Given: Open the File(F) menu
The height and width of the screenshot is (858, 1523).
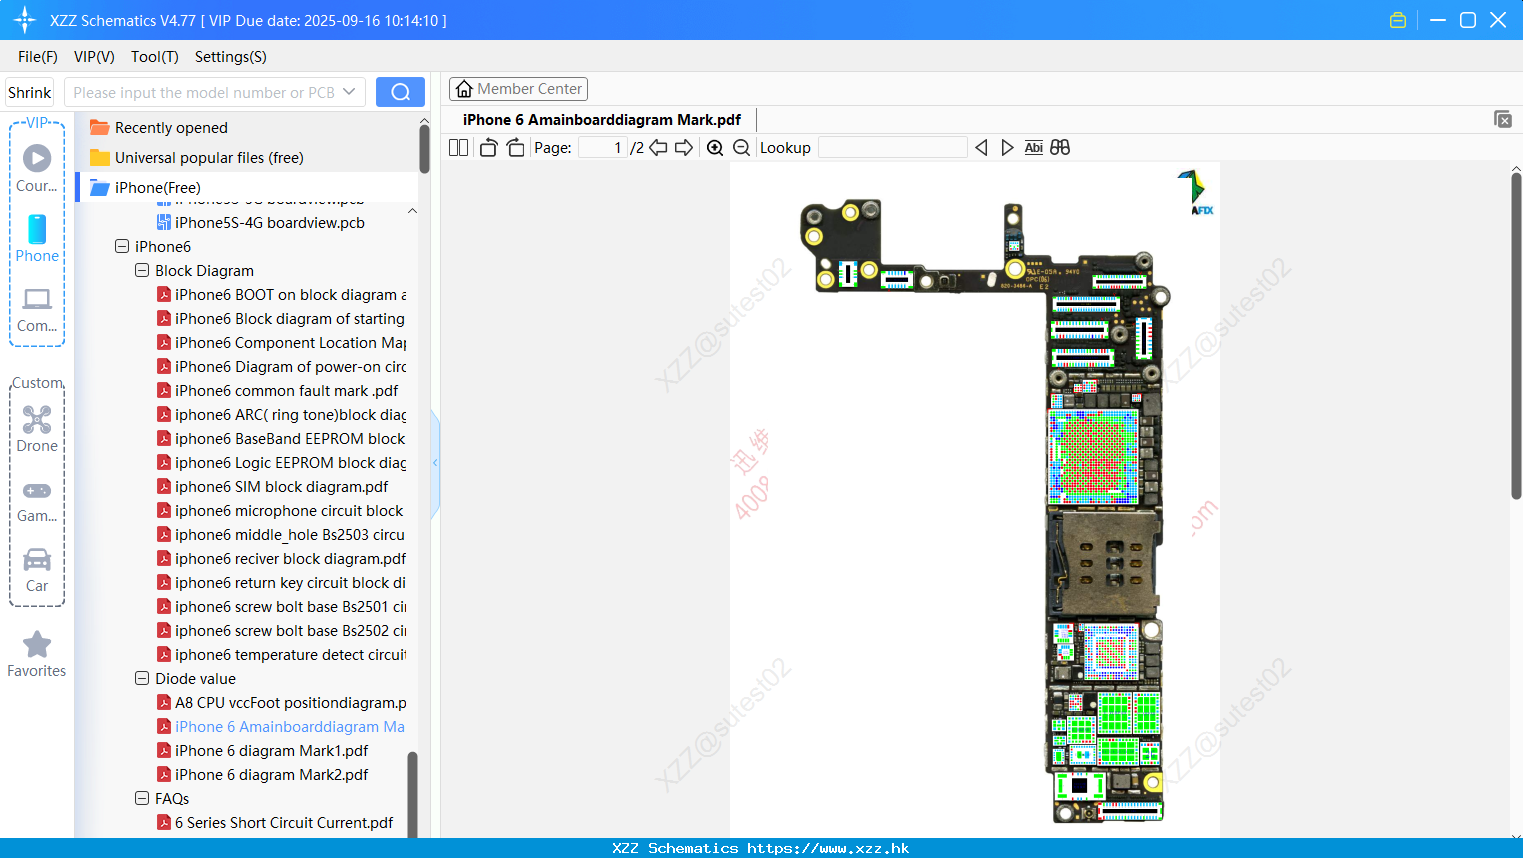Looking at the screenshot, I should [38, 57].
